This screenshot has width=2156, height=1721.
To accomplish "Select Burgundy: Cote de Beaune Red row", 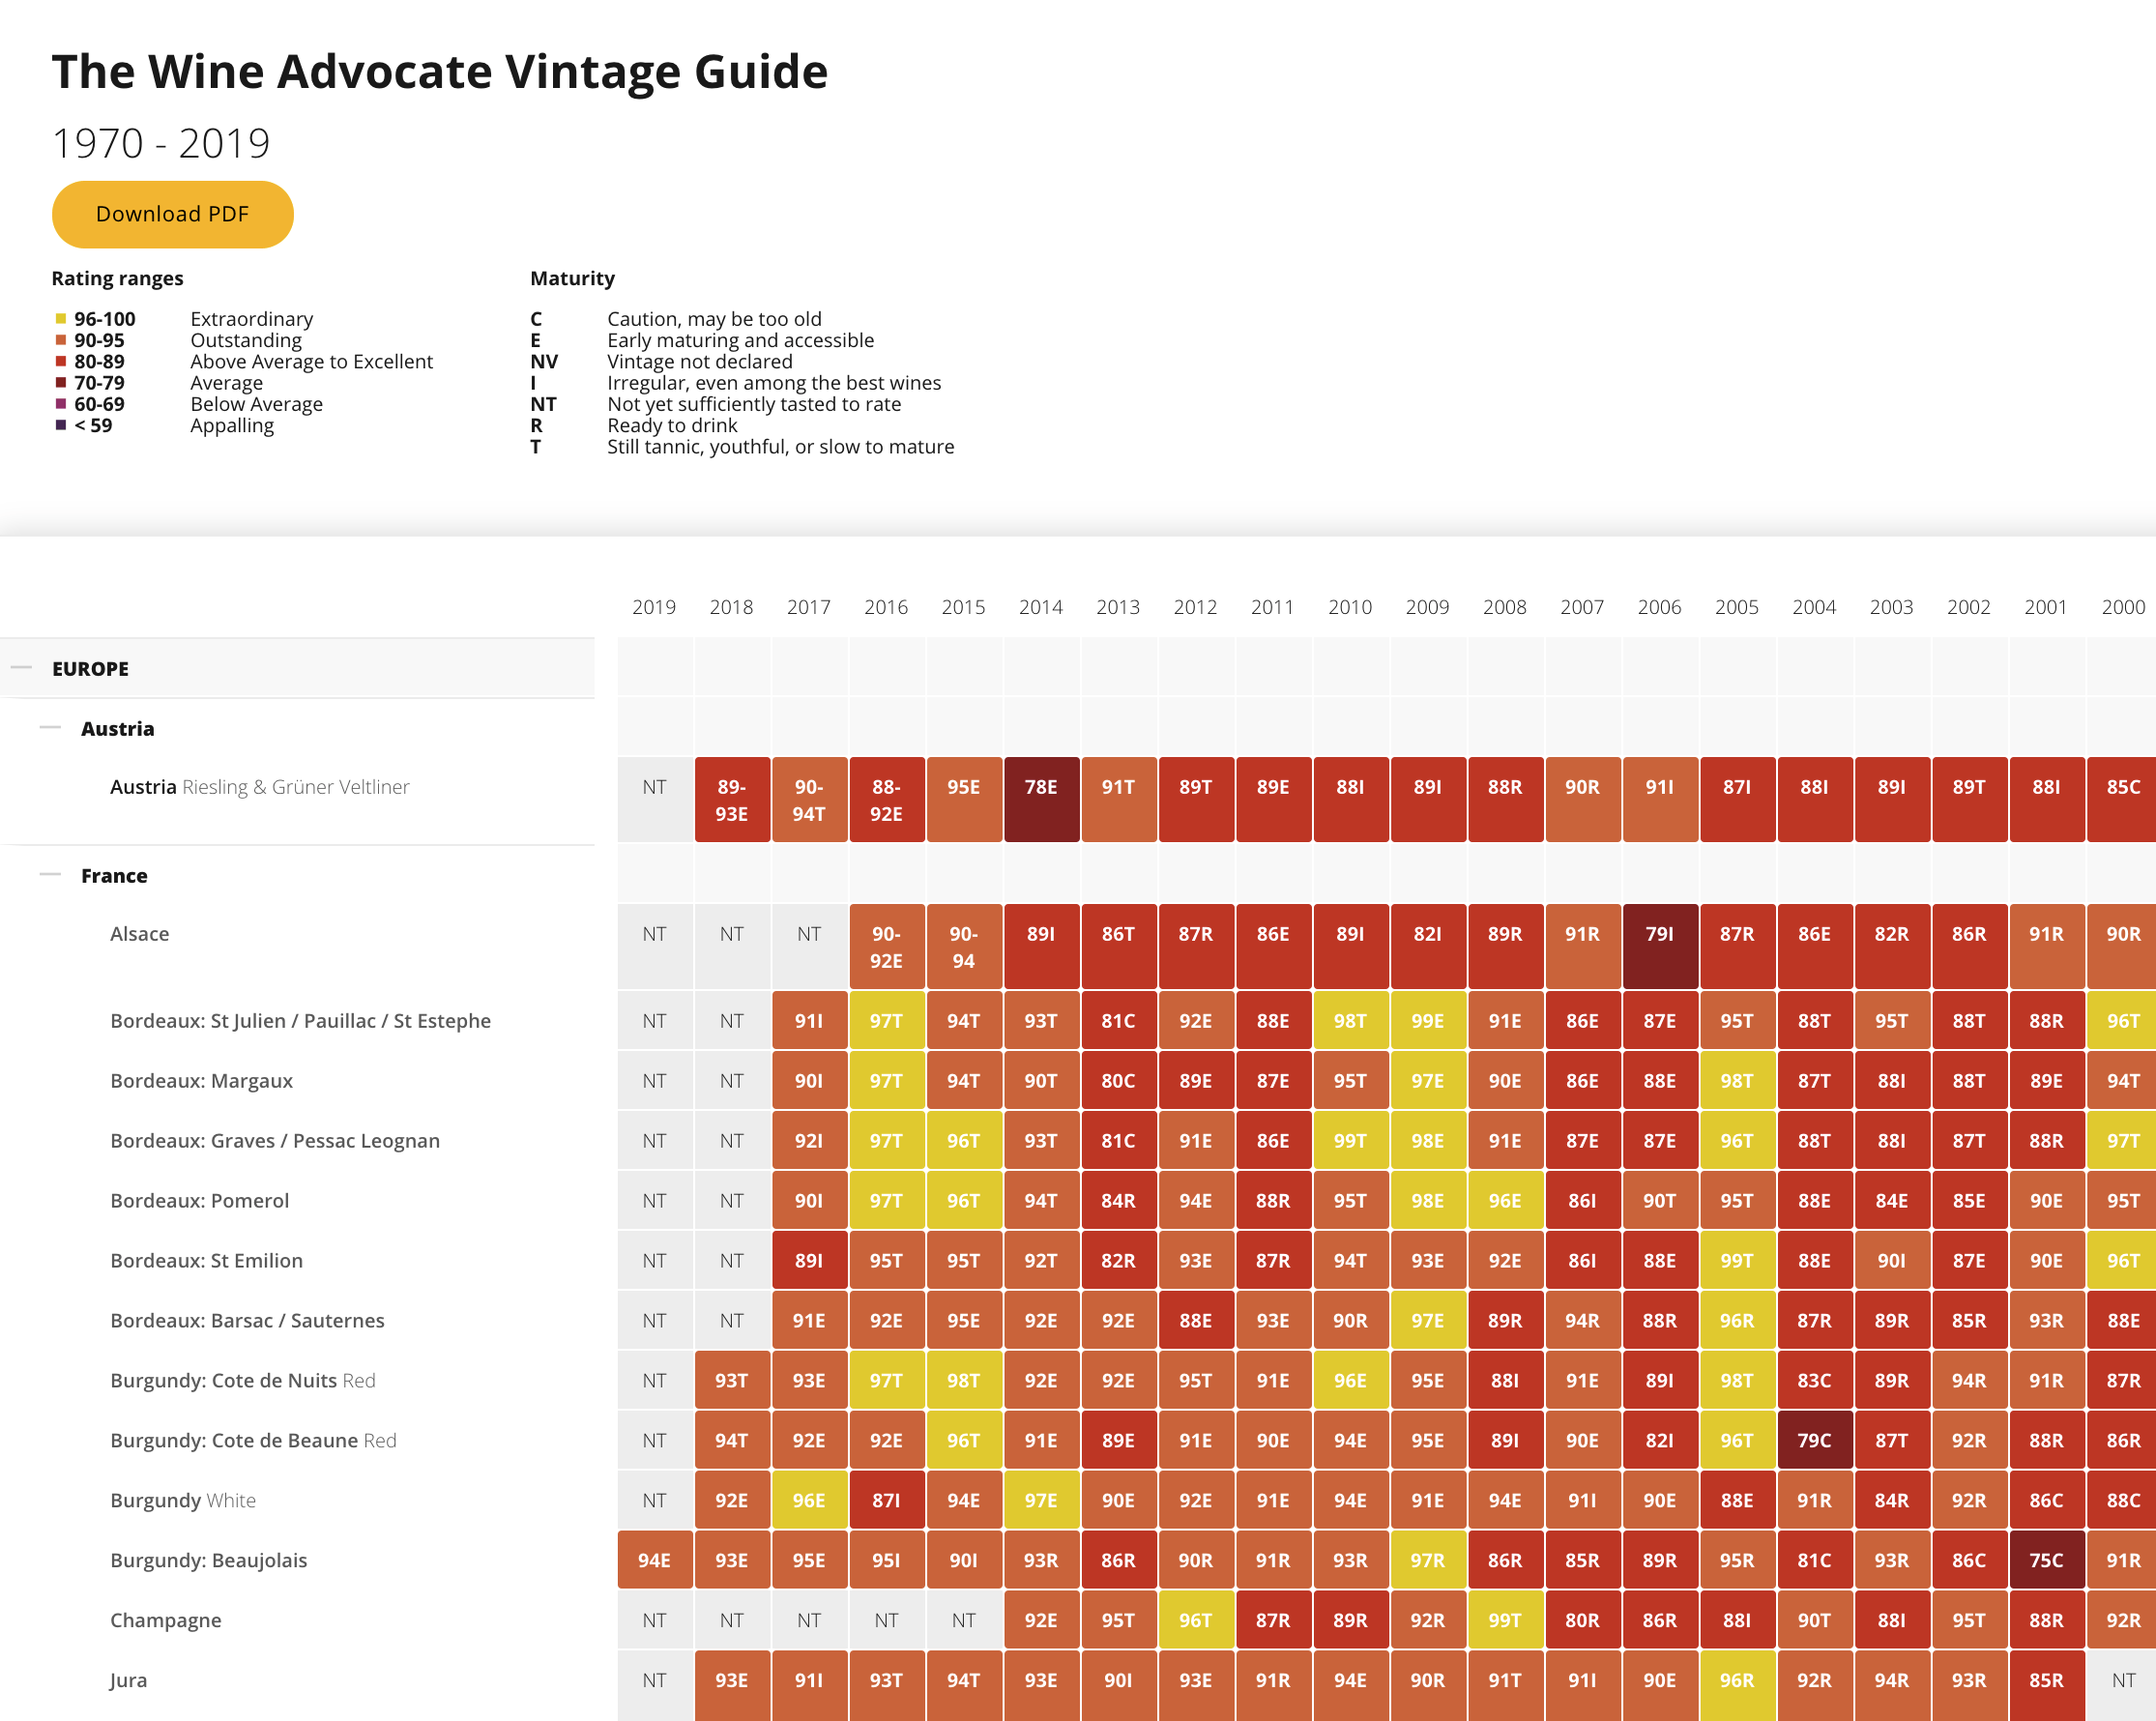I will click(x=253, y=1441).
